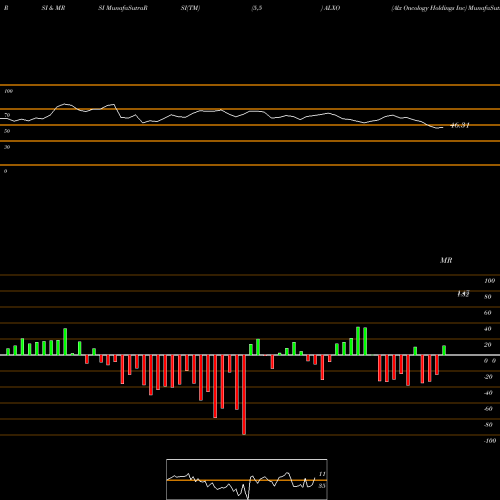Click the MR value label near 80
The image size is (500, 500).
(463, 294)
